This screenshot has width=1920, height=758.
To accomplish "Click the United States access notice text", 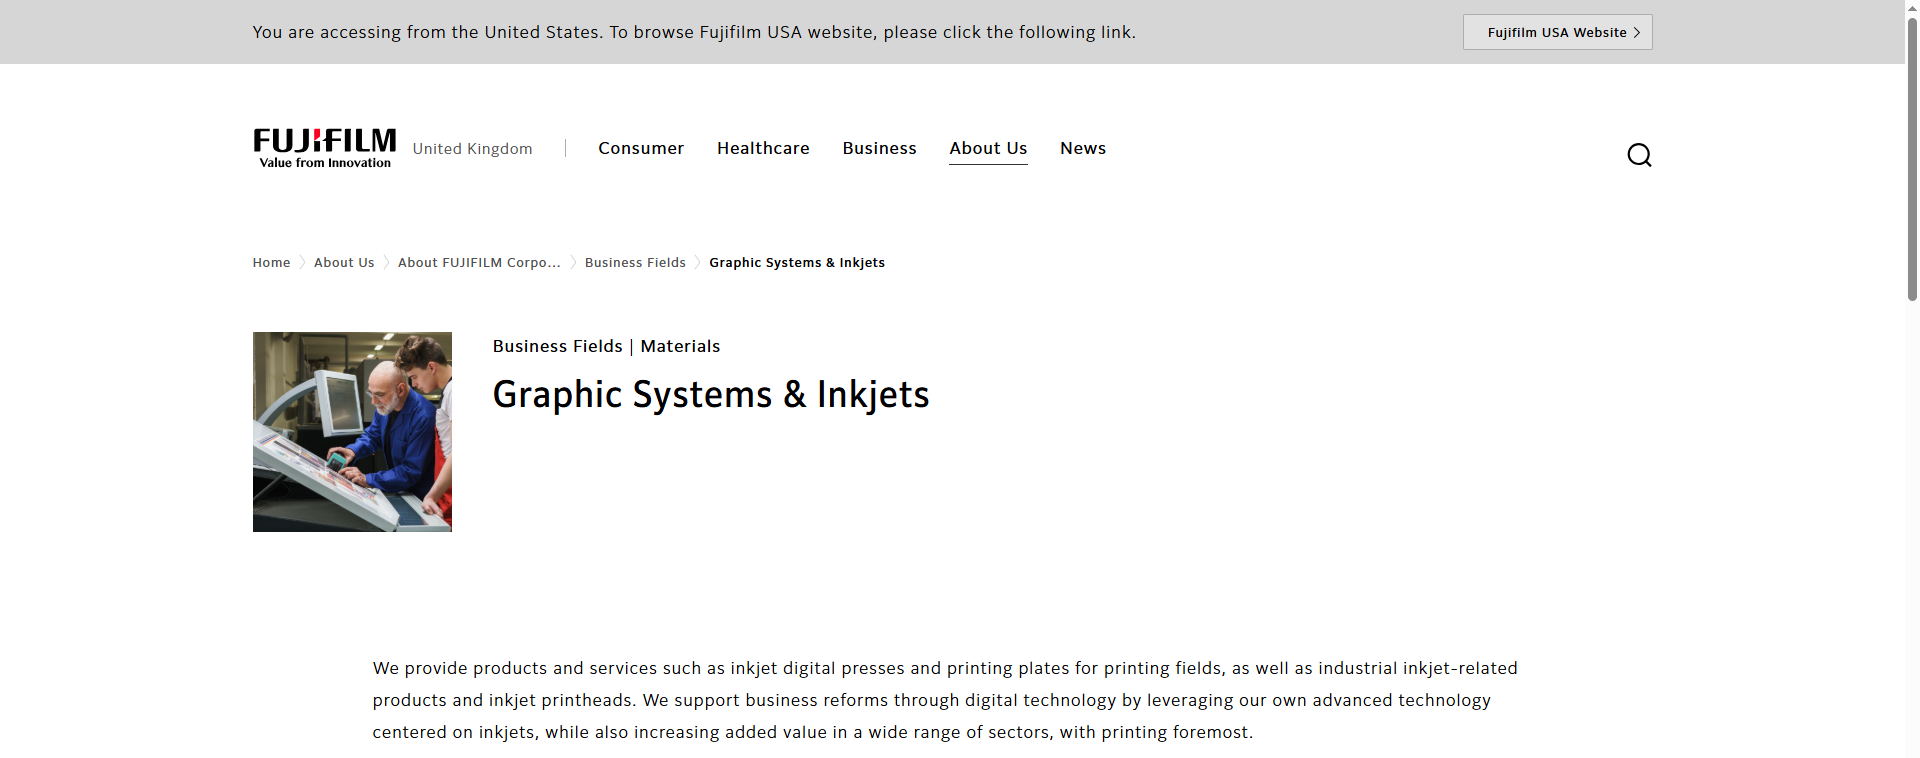I will tap(693, 32).
